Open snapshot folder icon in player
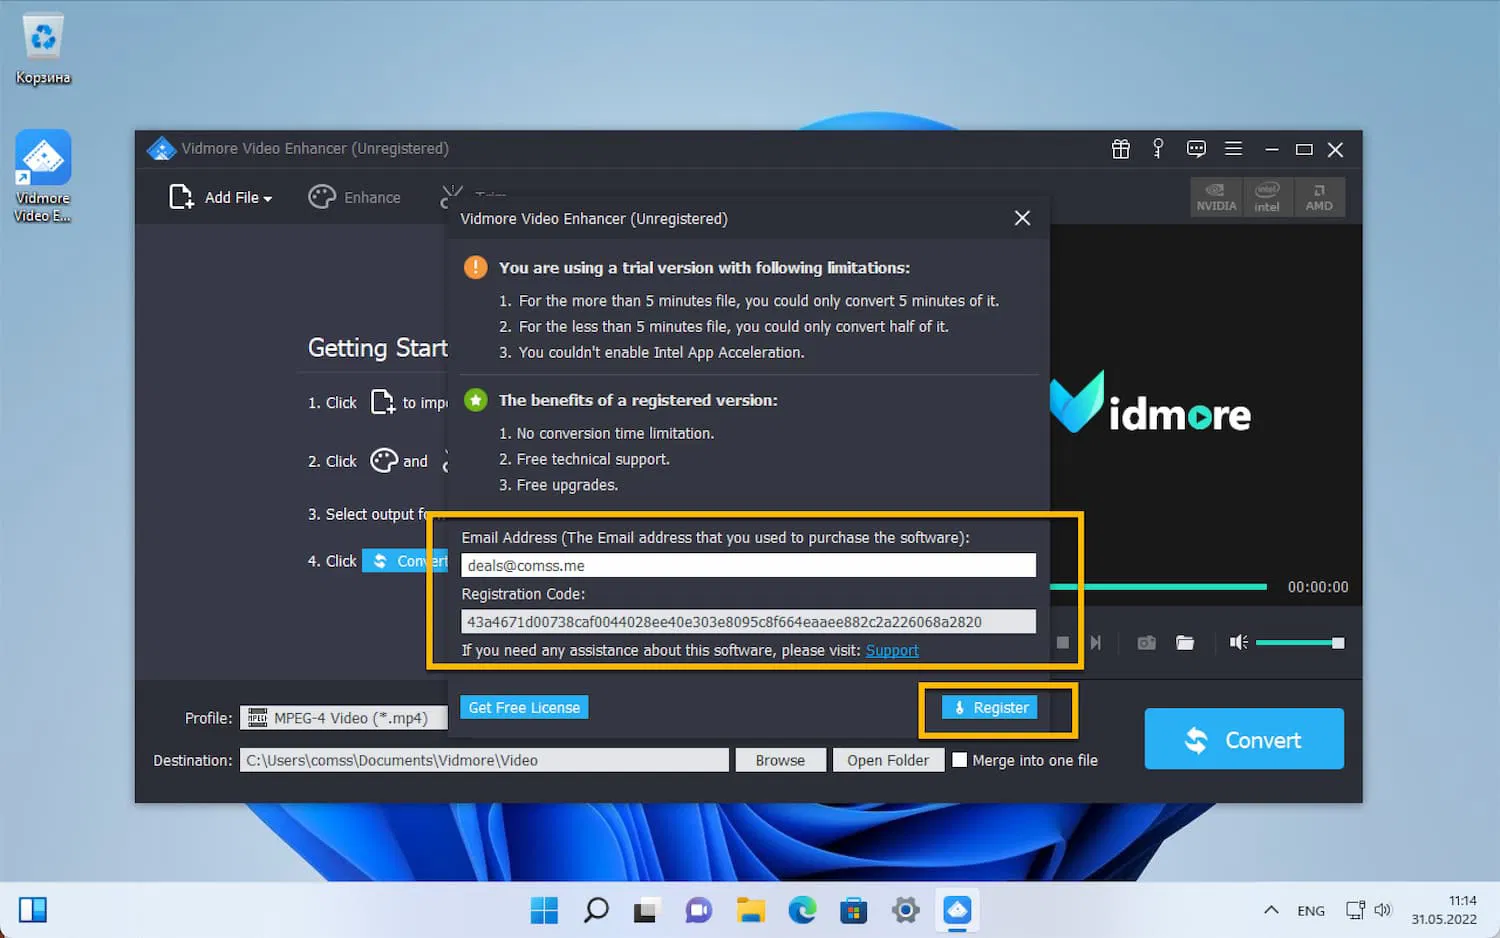1500x938 pixels. [x=1185, y=642]
